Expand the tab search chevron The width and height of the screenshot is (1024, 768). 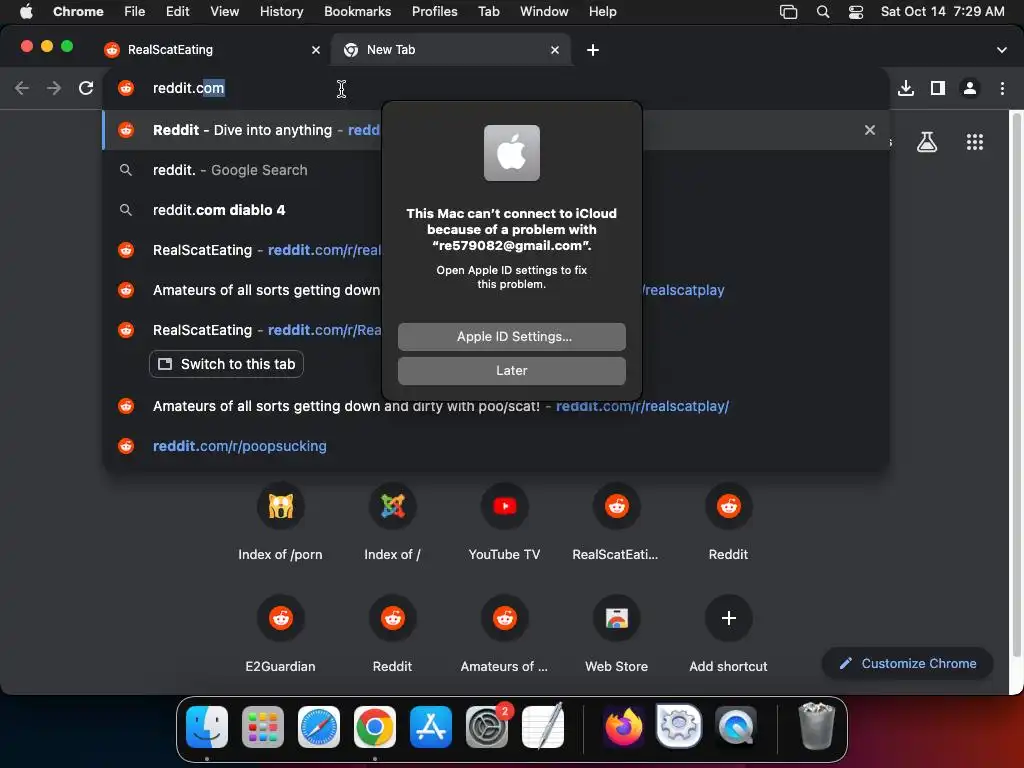tap(1001, 50)
